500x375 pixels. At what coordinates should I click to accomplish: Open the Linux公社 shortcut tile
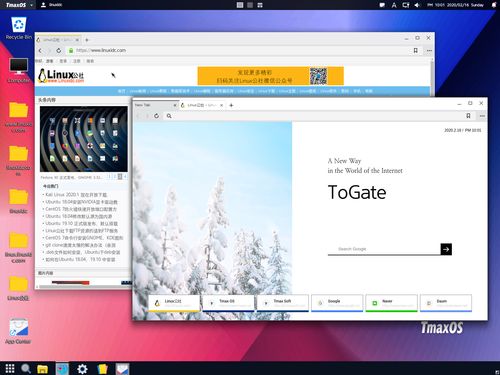[174, 303]
